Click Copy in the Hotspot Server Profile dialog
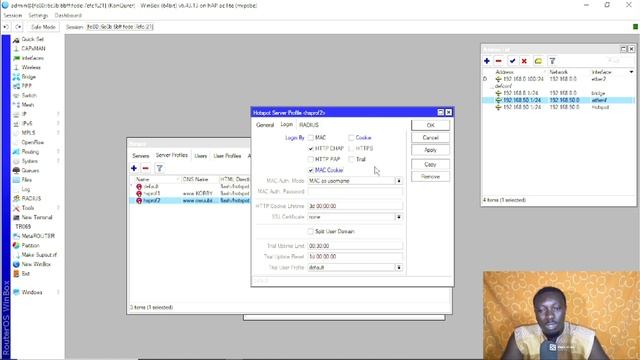This screenshot has width=640, height=360. [x=430, y=164]
